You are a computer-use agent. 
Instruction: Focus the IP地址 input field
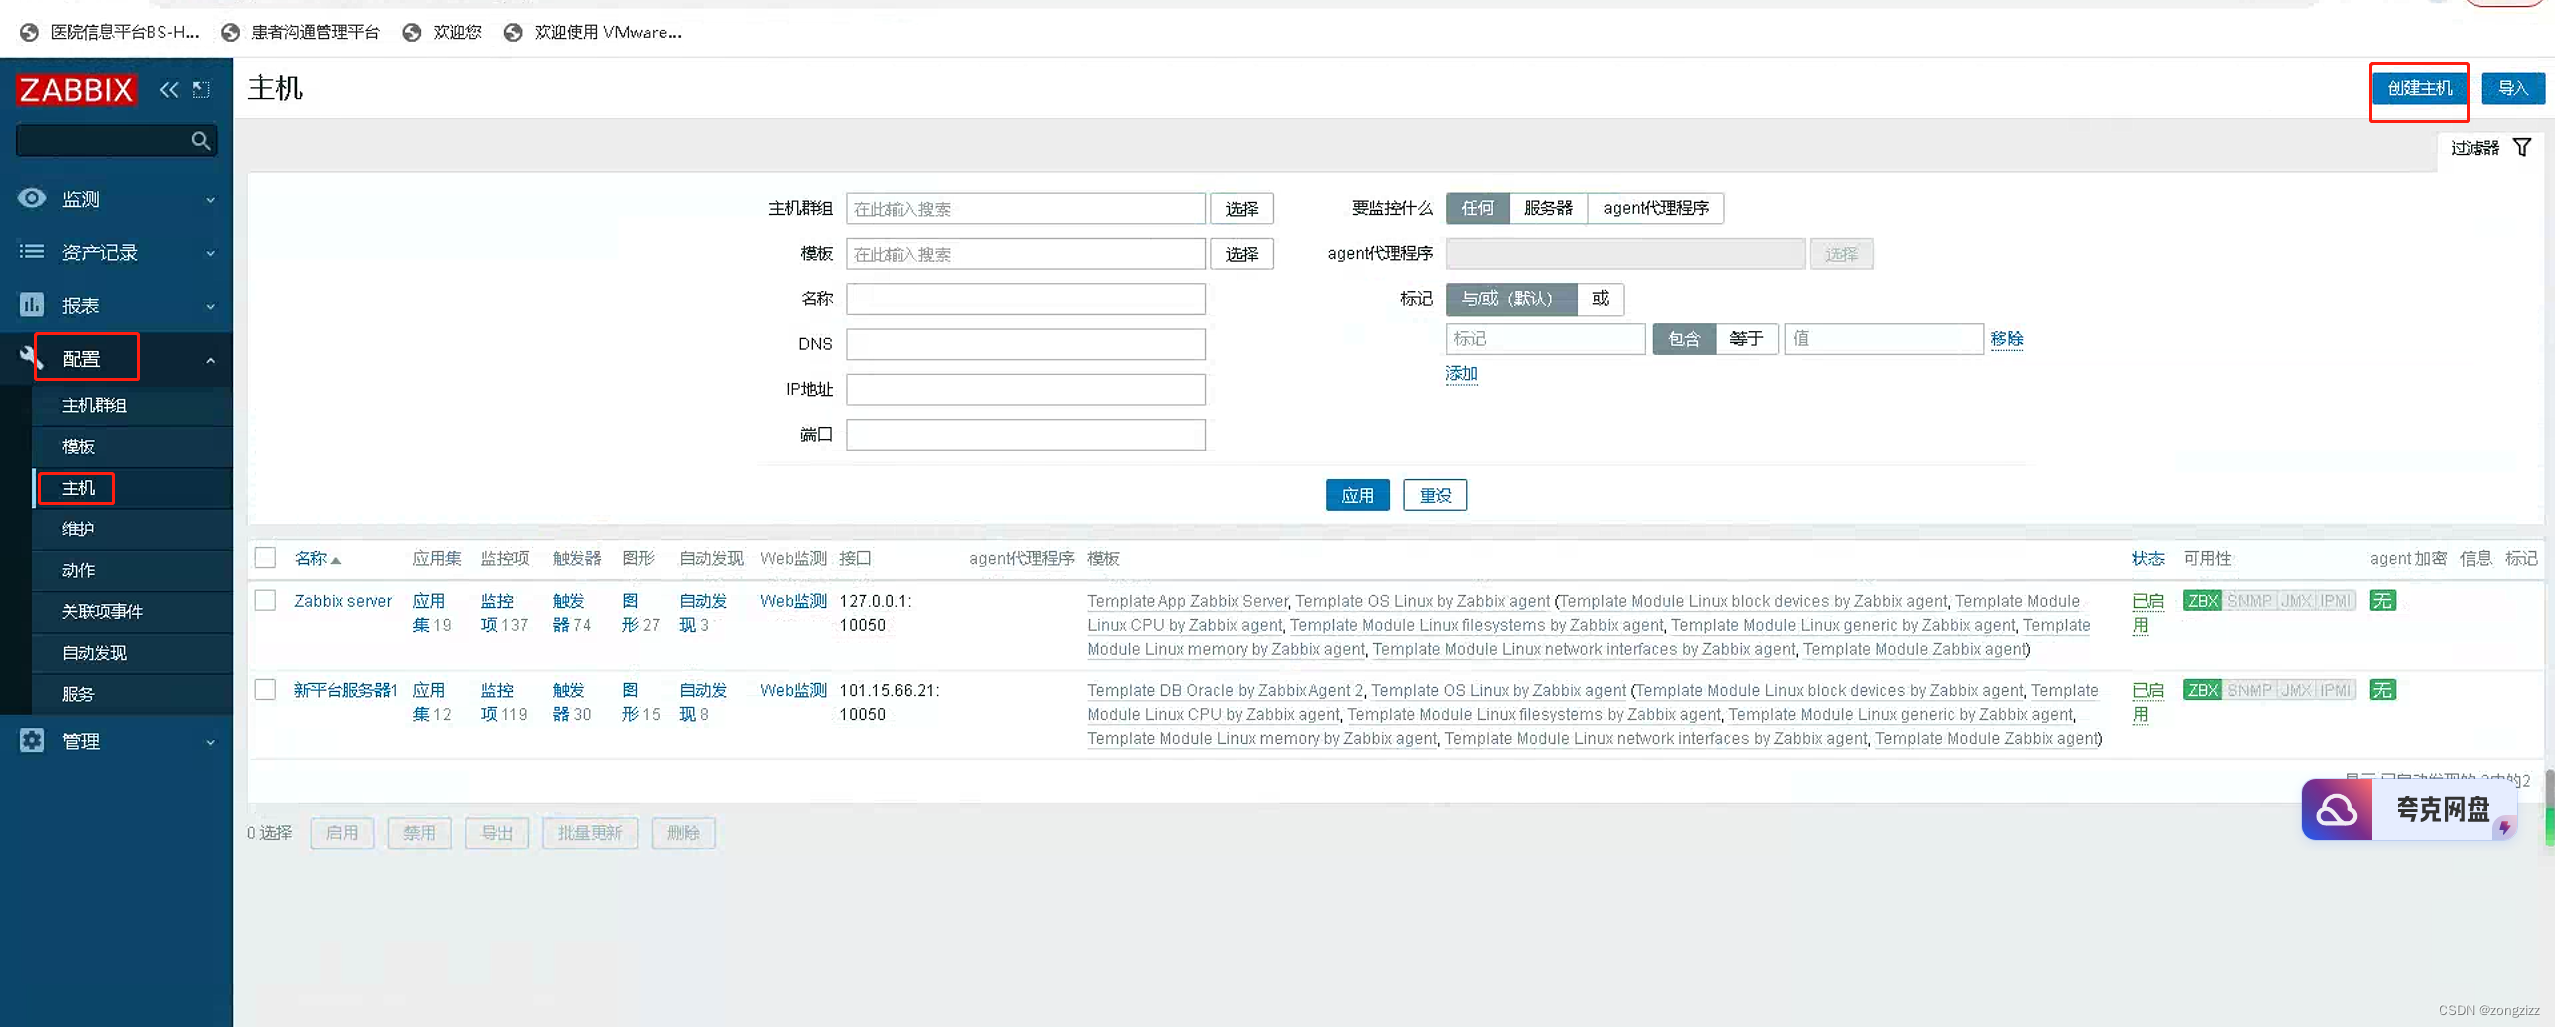[1025, 389]
